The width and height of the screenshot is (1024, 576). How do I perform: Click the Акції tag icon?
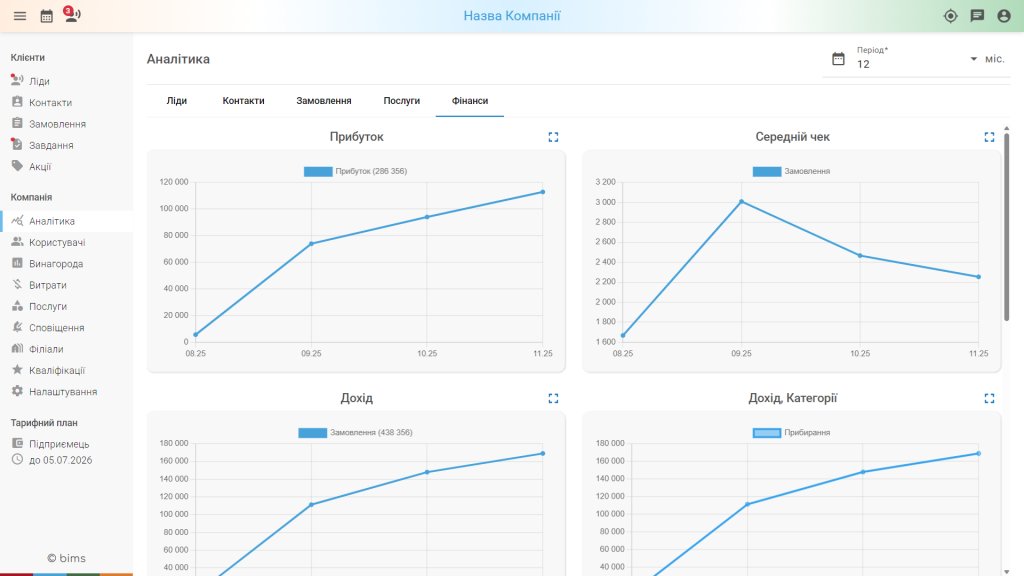pyautogui.click(x=17, y=166)
